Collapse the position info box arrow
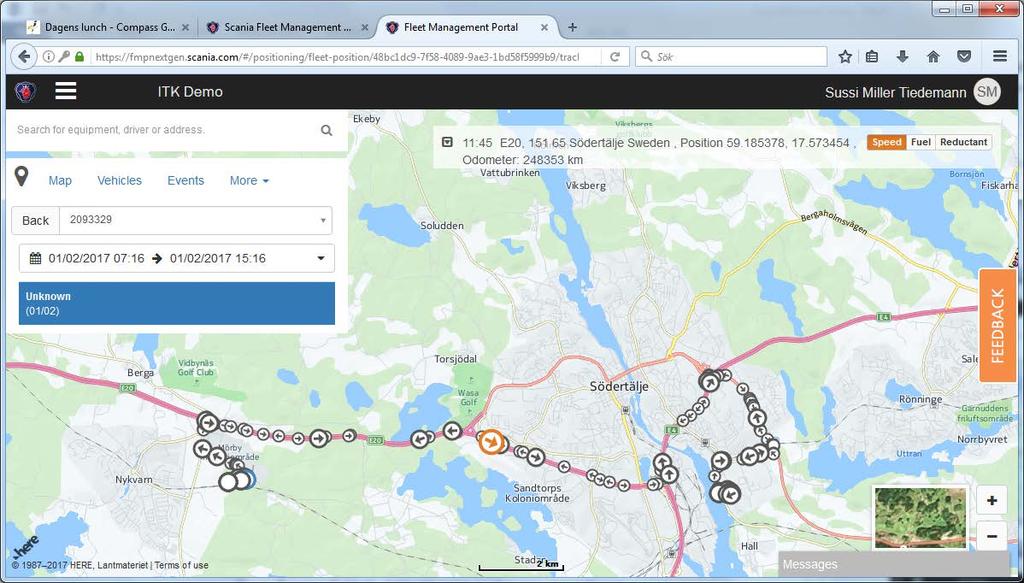1024x583 pixels. click(x=447, y=142)
